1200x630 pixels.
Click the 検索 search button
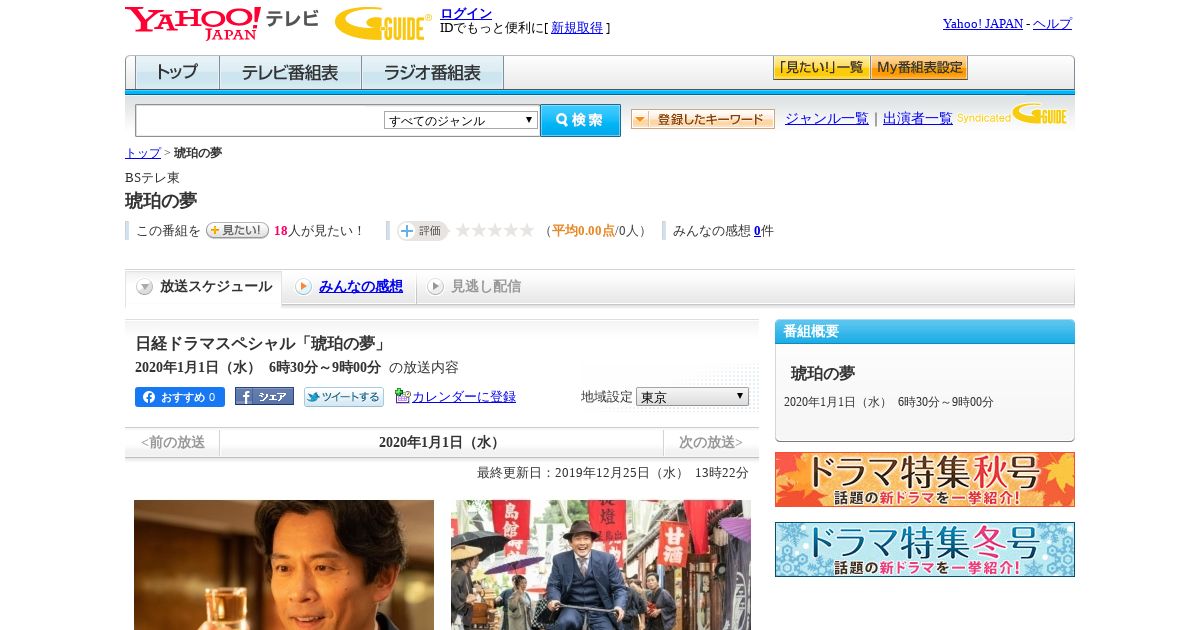(580, 120)
